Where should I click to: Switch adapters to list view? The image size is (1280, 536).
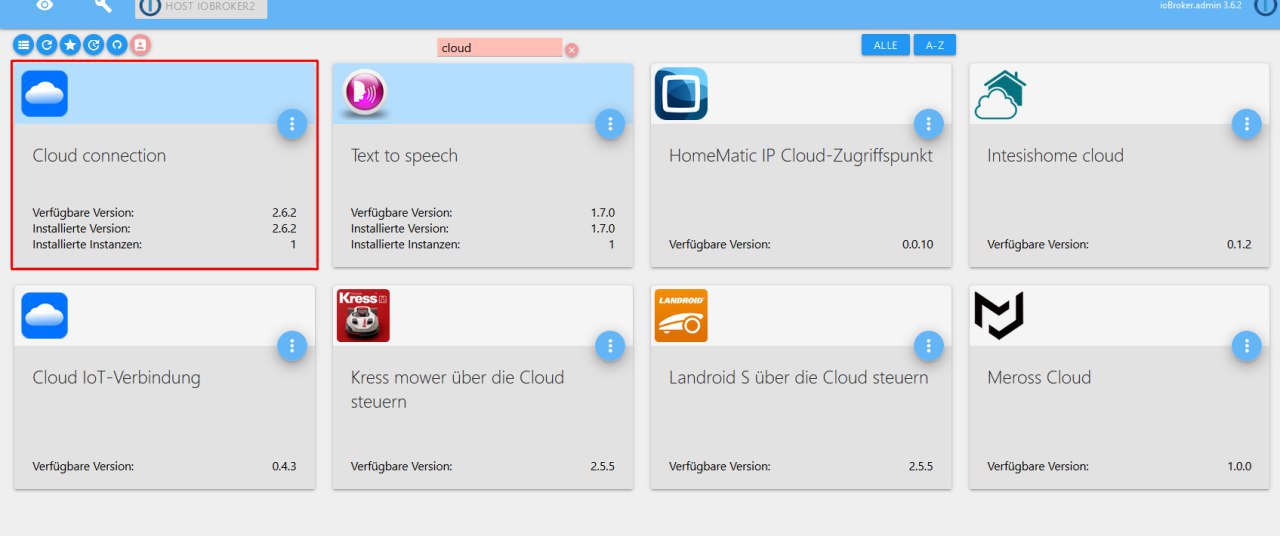coord(23,45)
